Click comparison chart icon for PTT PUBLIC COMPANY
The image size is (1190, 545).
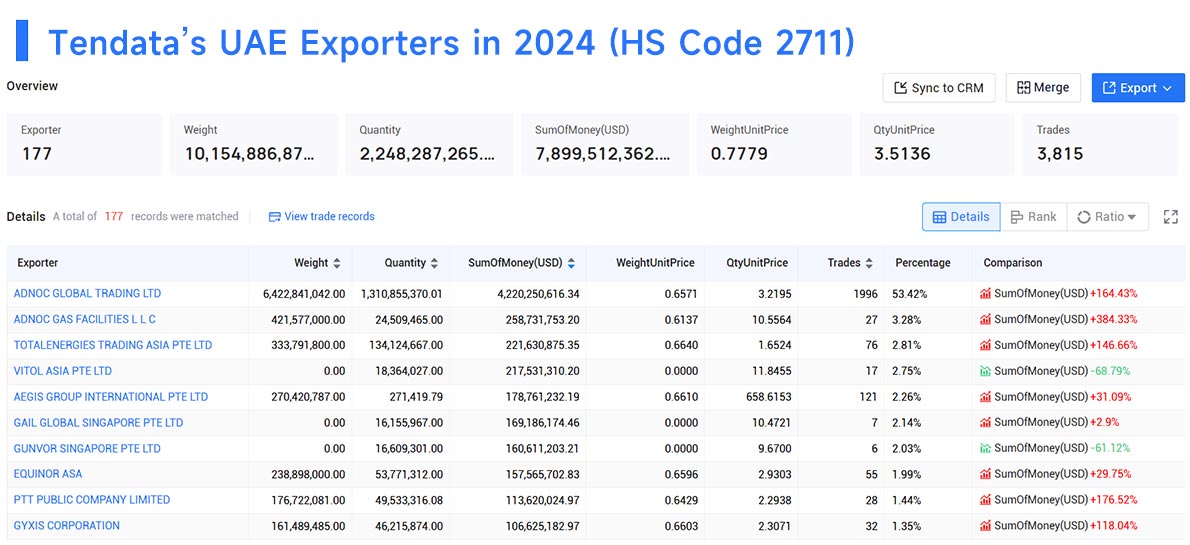985,500
